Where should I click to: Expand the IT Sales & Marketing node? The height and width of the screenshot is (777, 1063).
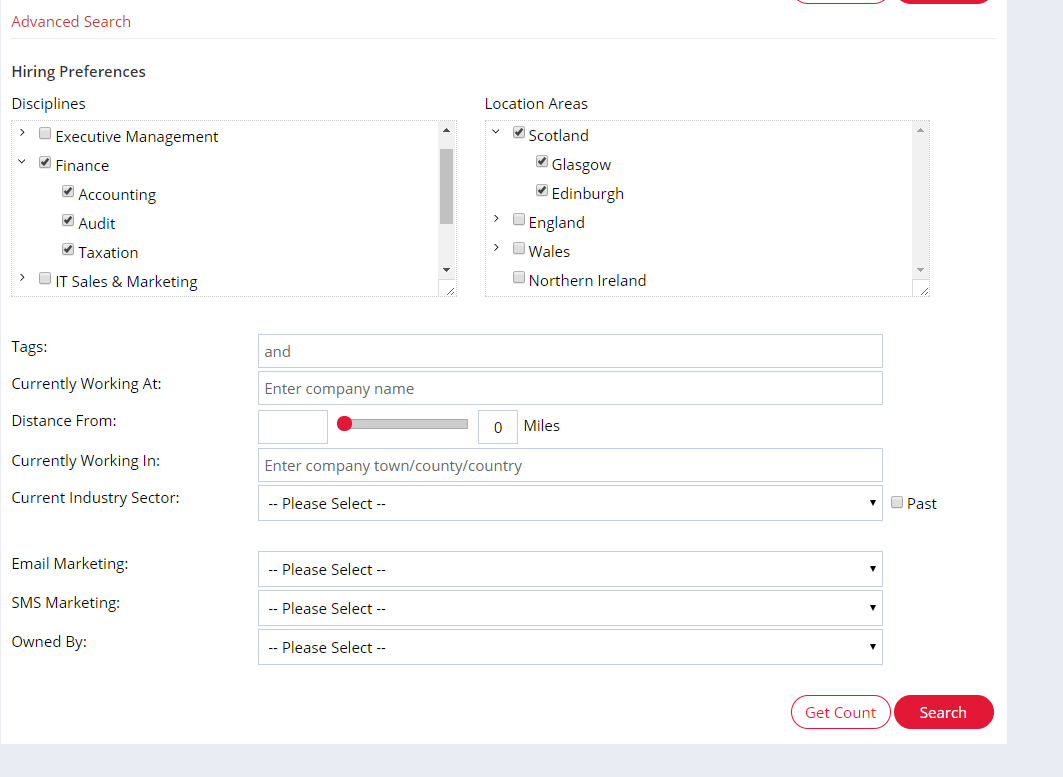(x=22, y=278)
